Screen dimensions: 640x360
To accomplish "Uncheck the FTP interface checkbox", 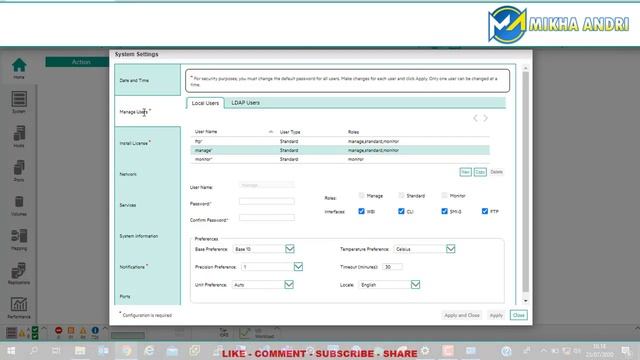I will 485,211.
